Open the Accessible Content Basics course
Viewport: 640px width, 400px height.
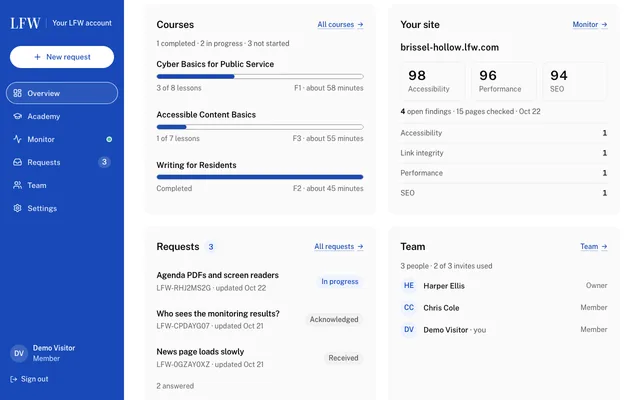[x=206, y=115]
